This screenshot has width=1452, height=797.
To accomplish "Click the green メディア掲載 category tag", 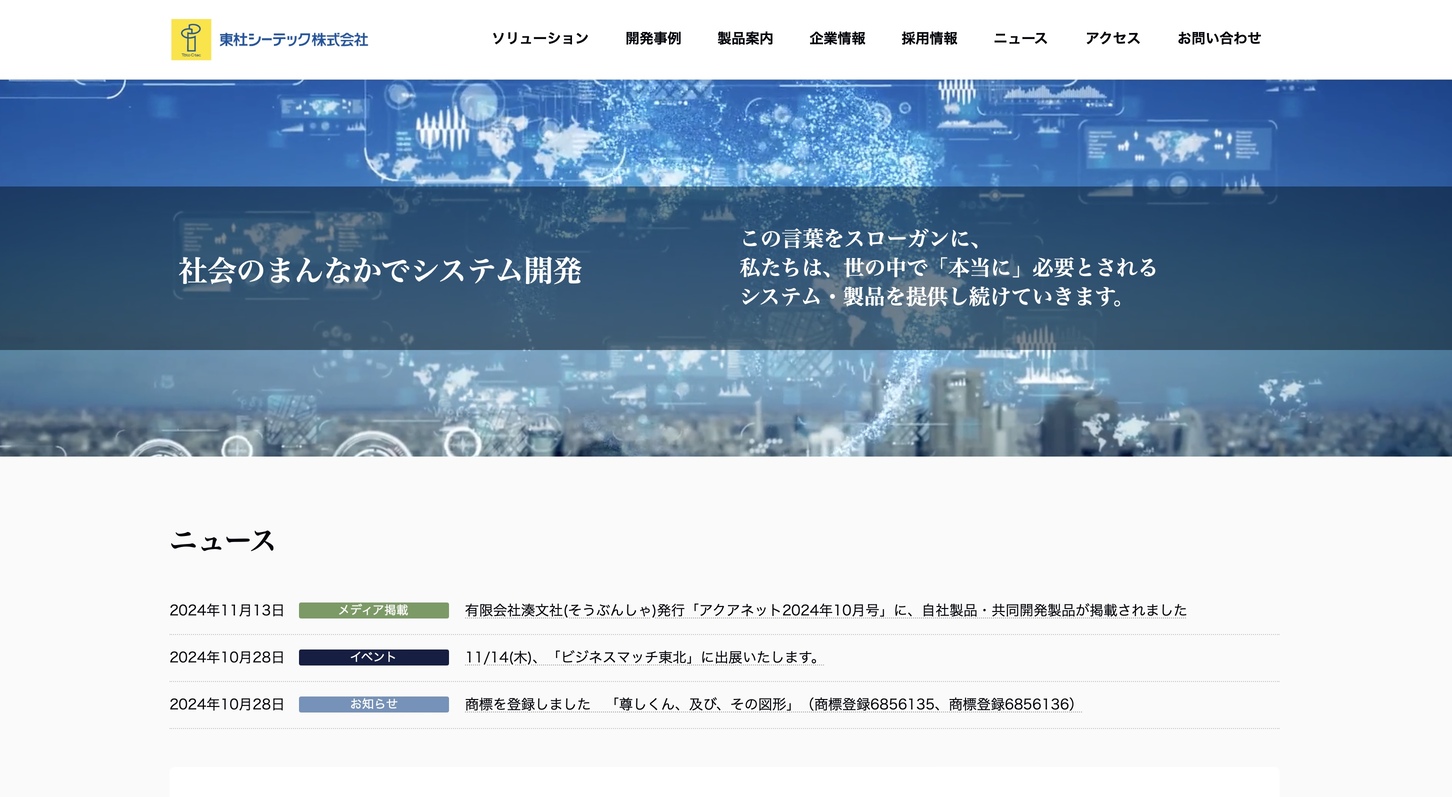I will 374,610.
